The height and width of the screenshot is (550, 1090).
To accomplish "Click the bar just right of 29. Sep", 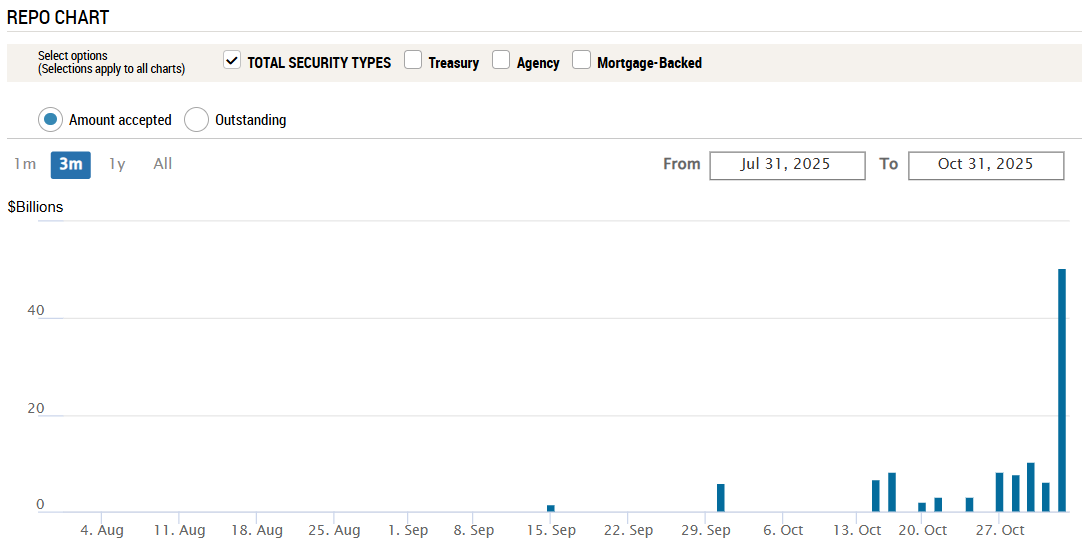I will (721, 498).
